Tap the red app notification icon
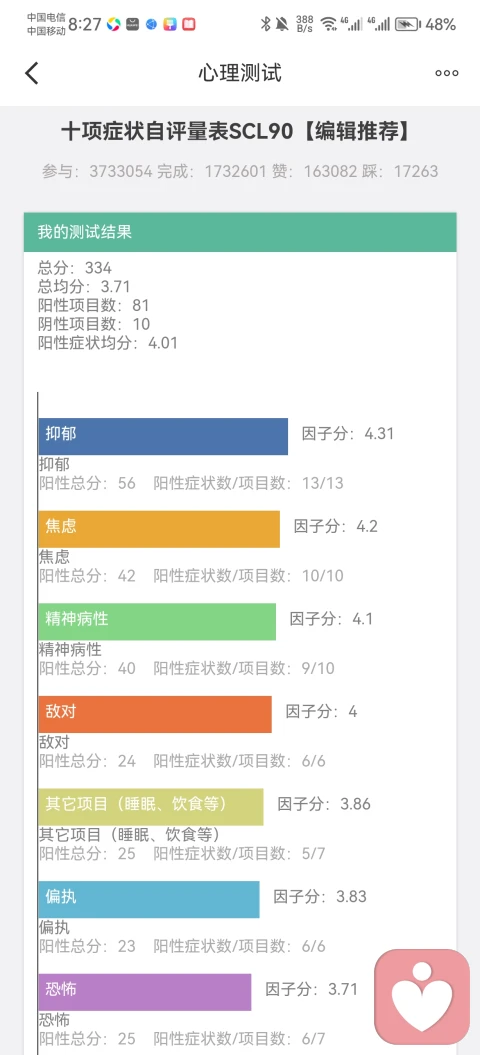 189,25
